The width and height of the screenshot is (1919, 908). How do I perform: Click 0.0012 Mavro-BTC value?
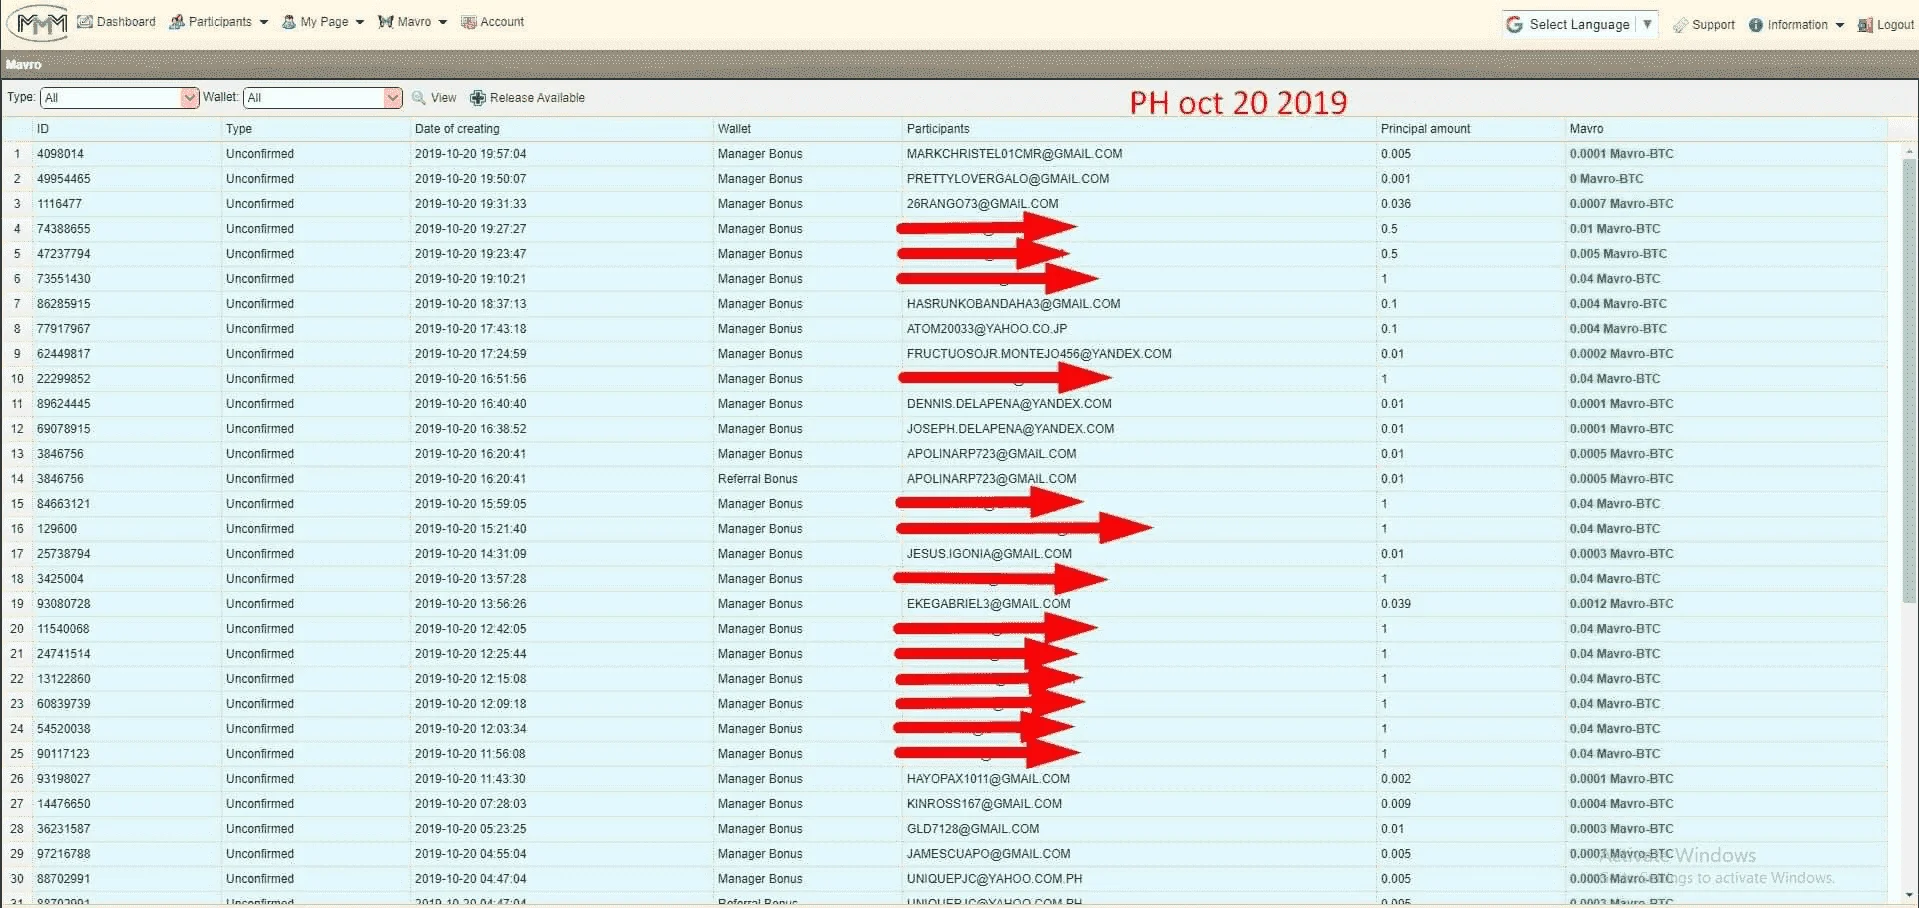pyautogui.click(x=1621, y=604)
